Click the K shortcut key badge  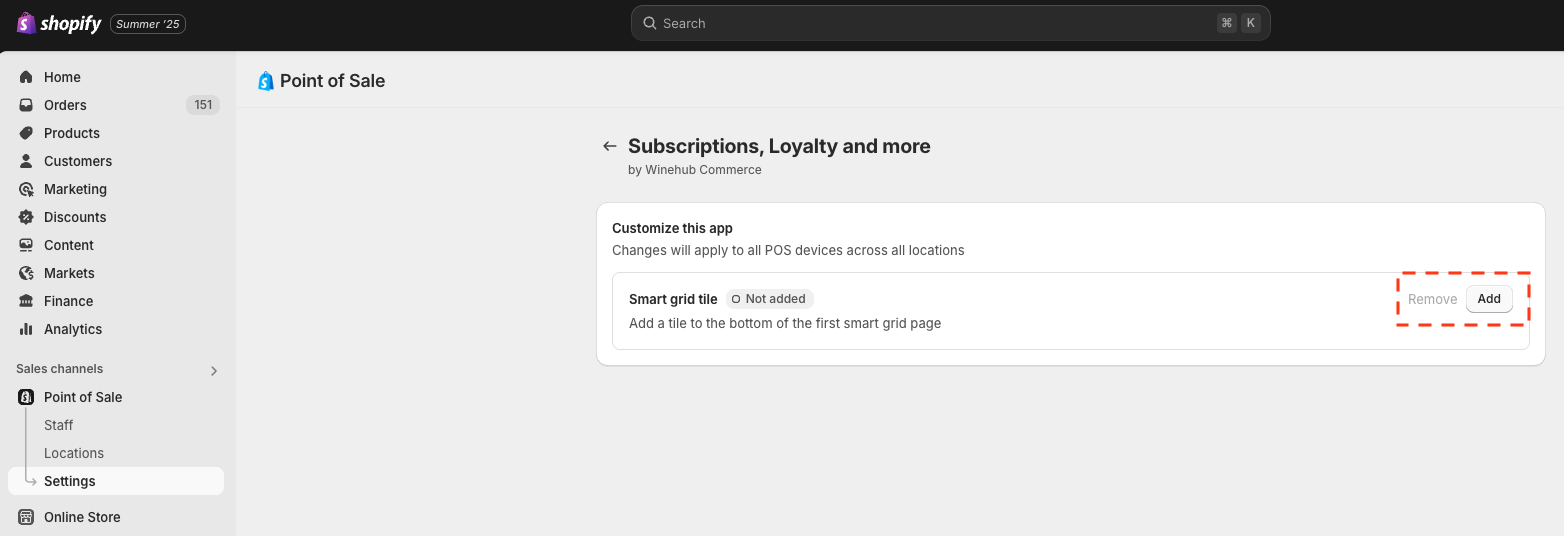point(1251,23)
